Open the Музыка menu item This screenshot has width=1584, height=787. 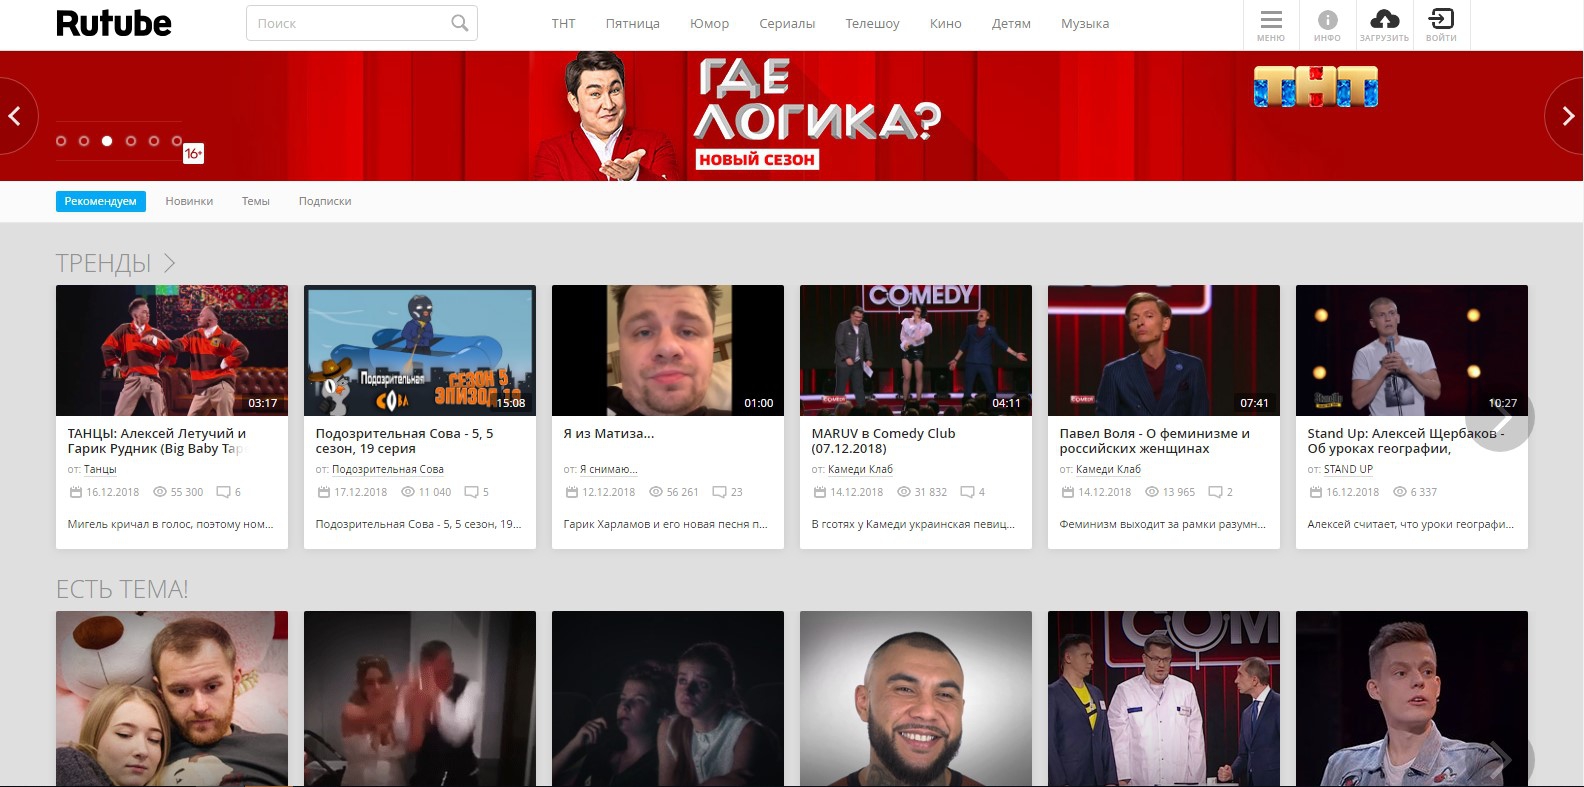tap(1085, 23)
